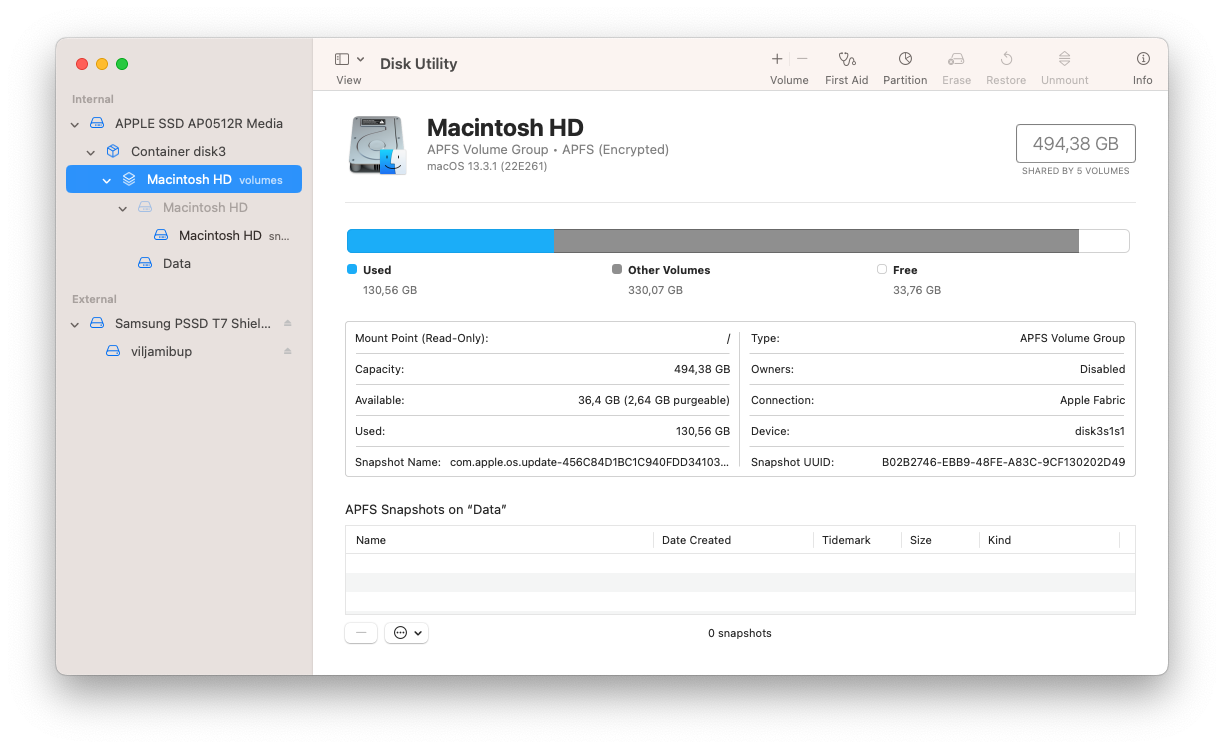Collapse Samsung PSSD T7 Shield disk
This screenshot has height=749, width=1224.
[75, 324]
